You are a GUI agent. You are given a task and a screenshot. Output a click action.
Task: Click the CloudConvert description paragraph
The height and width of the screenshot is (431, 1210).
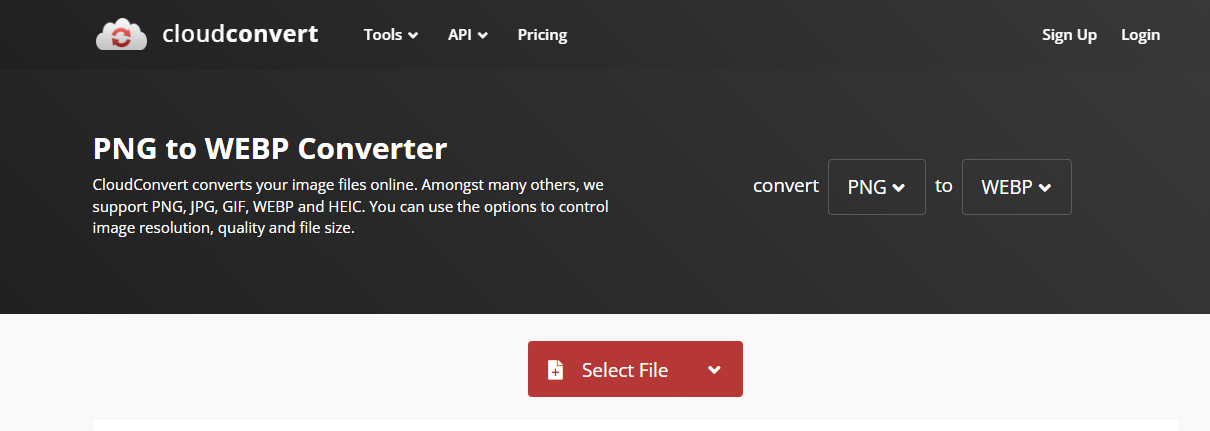pos(350,207)
